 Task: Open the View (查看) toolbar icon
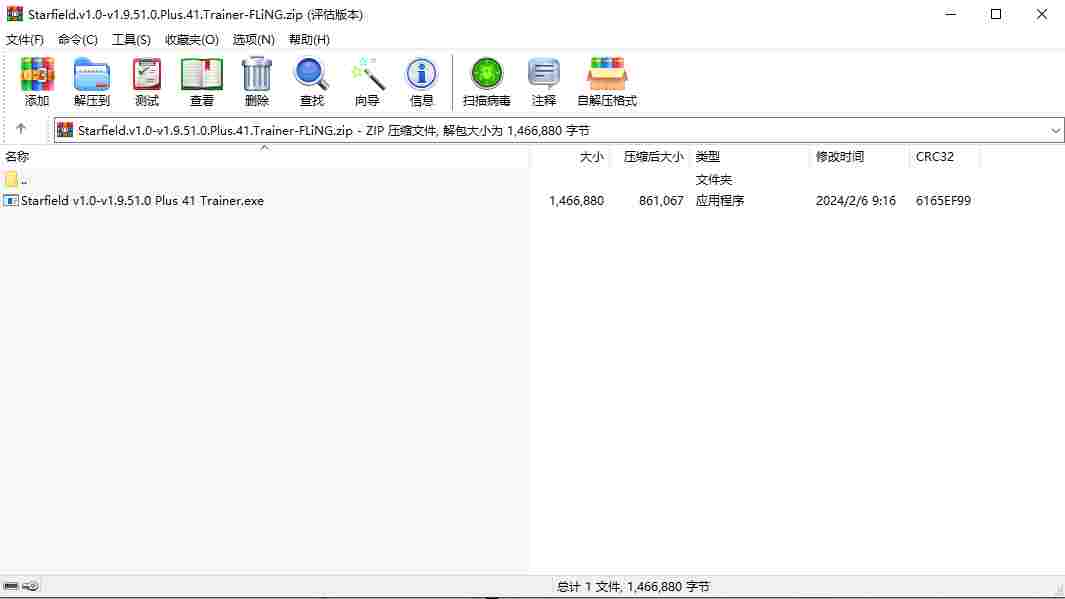coord(202,81)
